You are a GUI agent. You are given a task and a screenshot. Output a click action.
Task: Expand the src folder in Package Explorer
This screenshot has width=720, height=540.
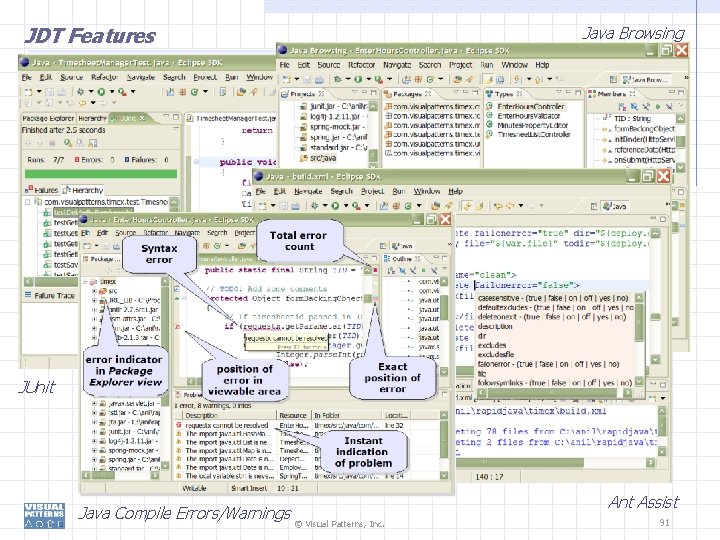94,291
